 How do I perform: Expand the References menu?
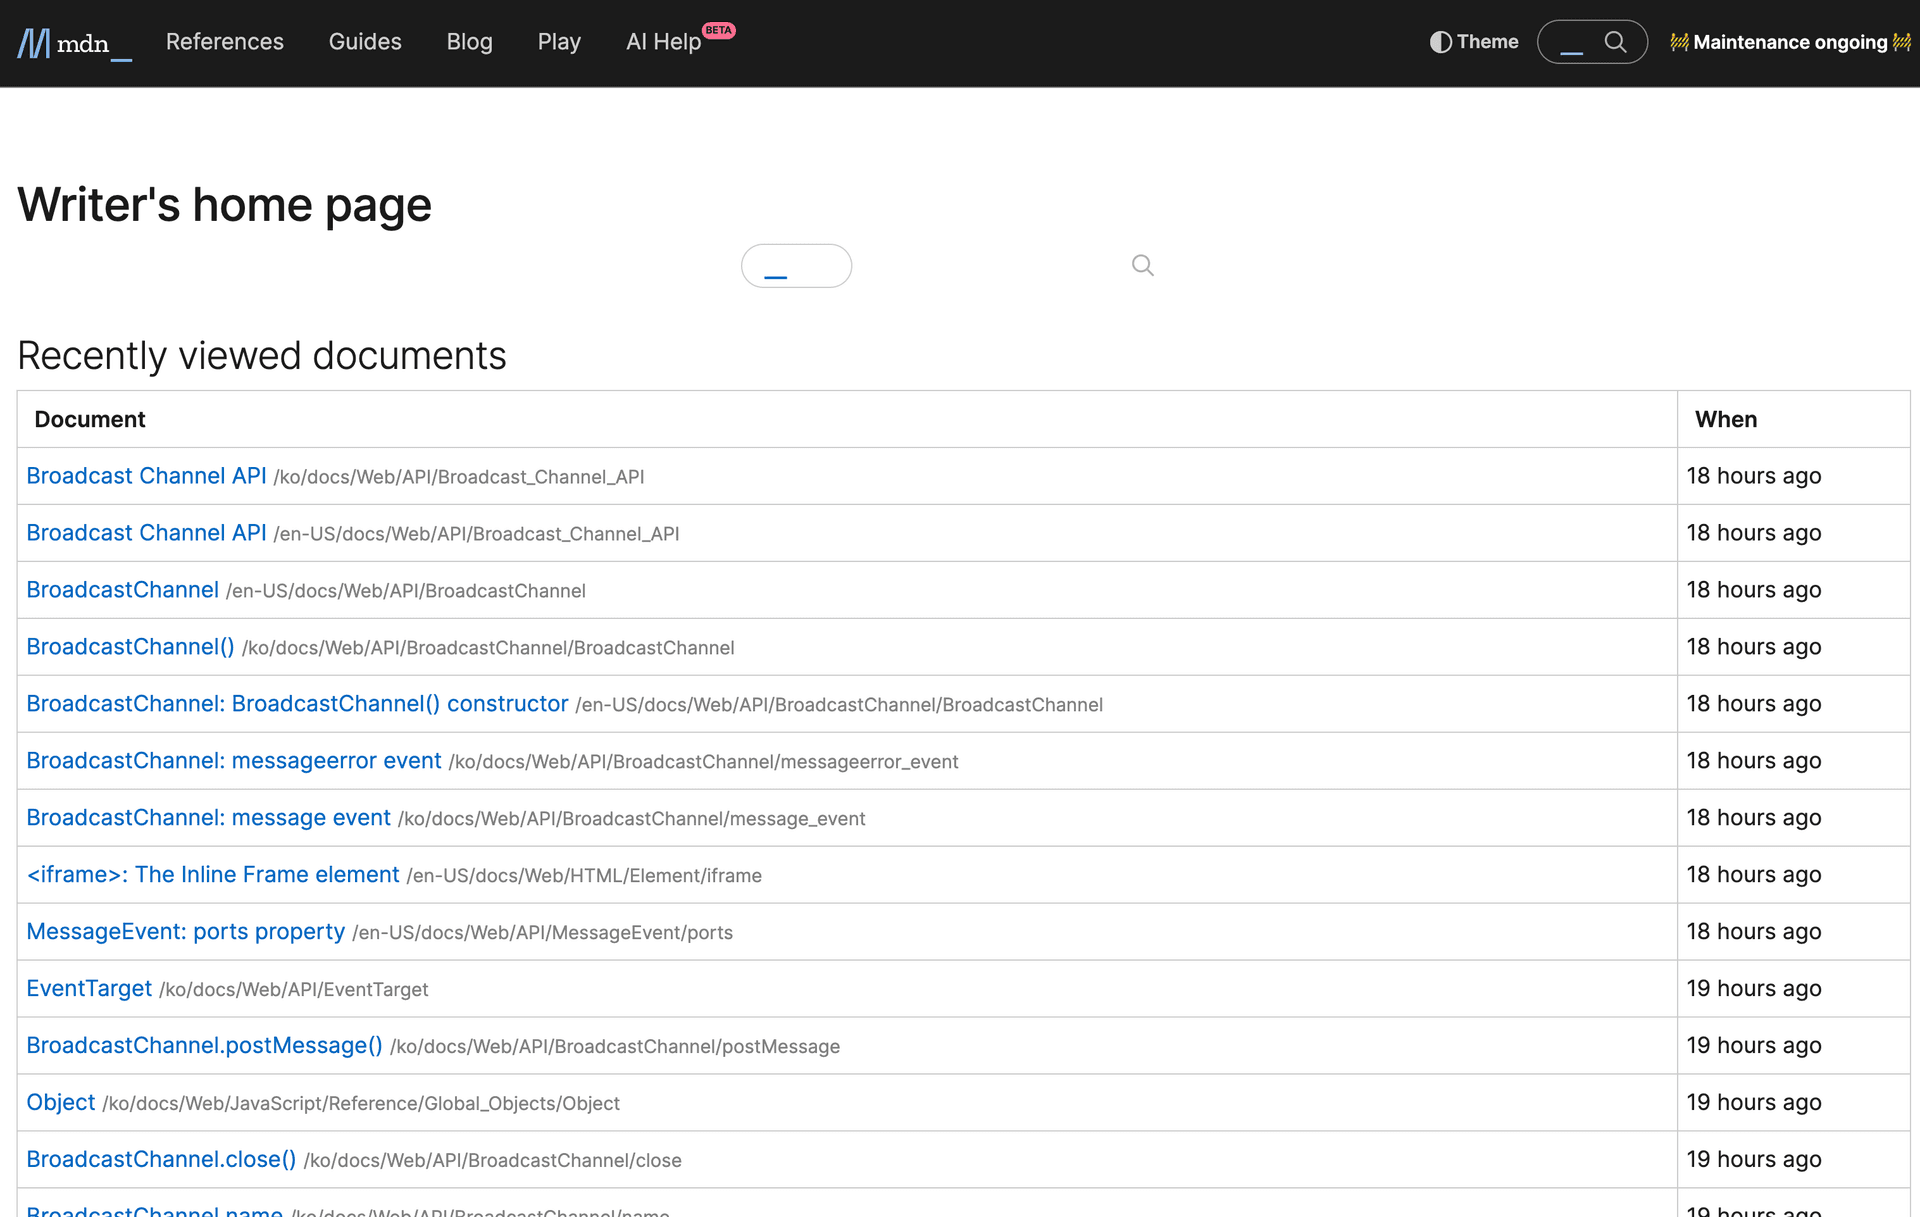pos(224,42)
